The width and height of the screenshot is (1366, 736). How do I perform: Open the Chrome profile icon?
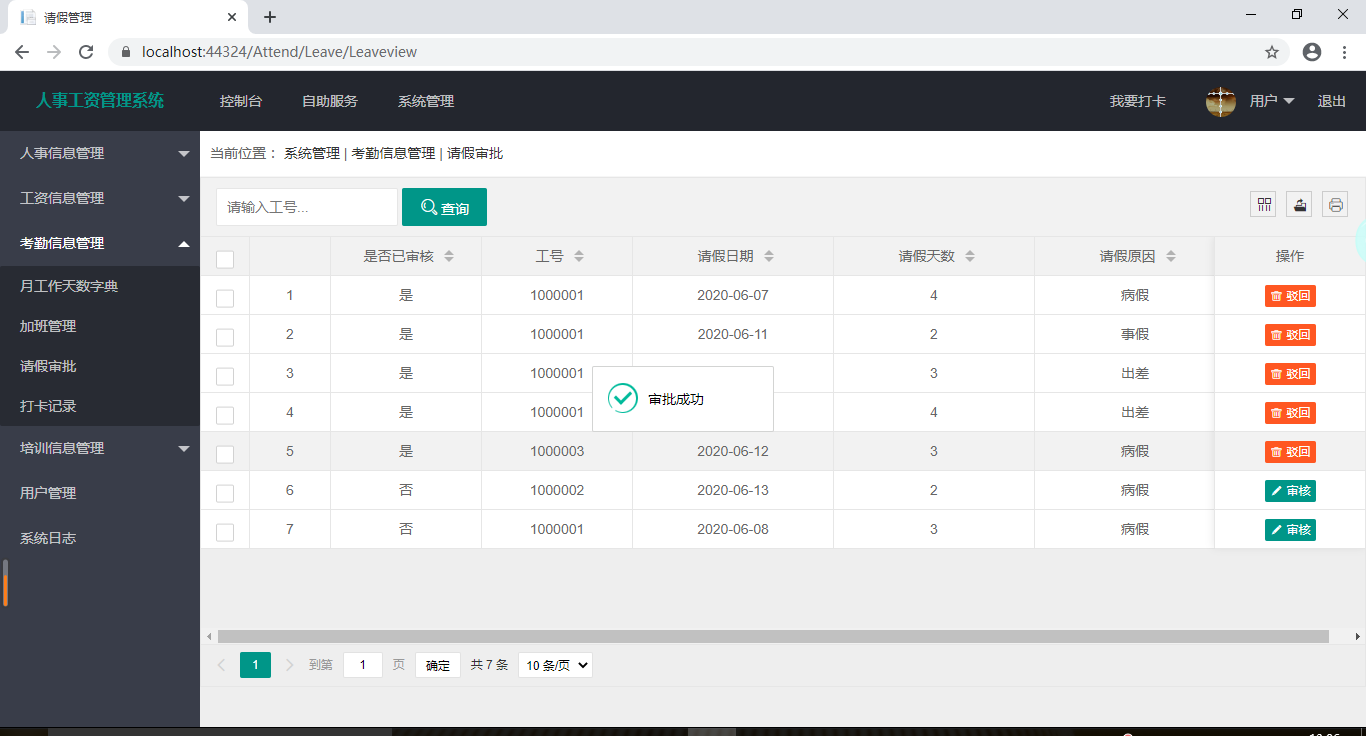point(1312,52)
